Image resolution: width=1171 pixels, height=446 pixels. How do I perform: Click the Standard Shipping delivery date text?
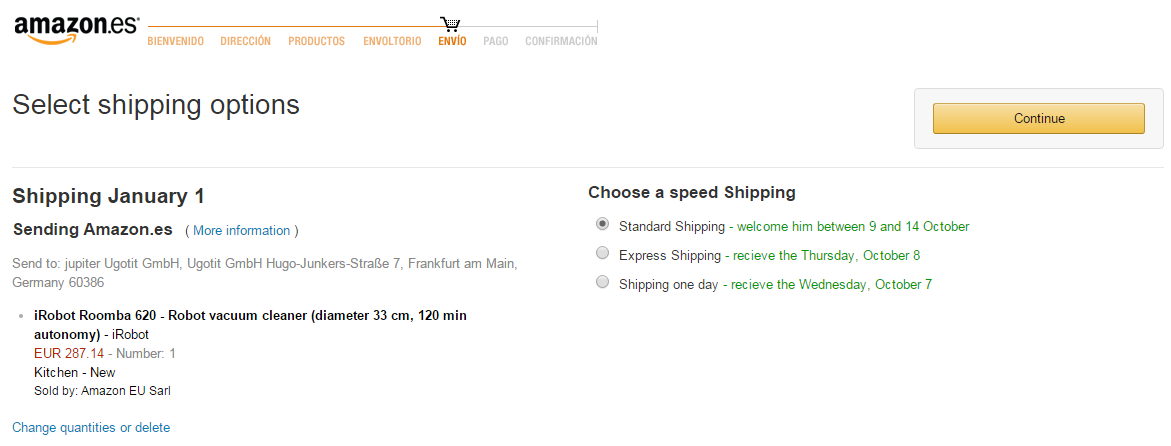tap(853, 226)
